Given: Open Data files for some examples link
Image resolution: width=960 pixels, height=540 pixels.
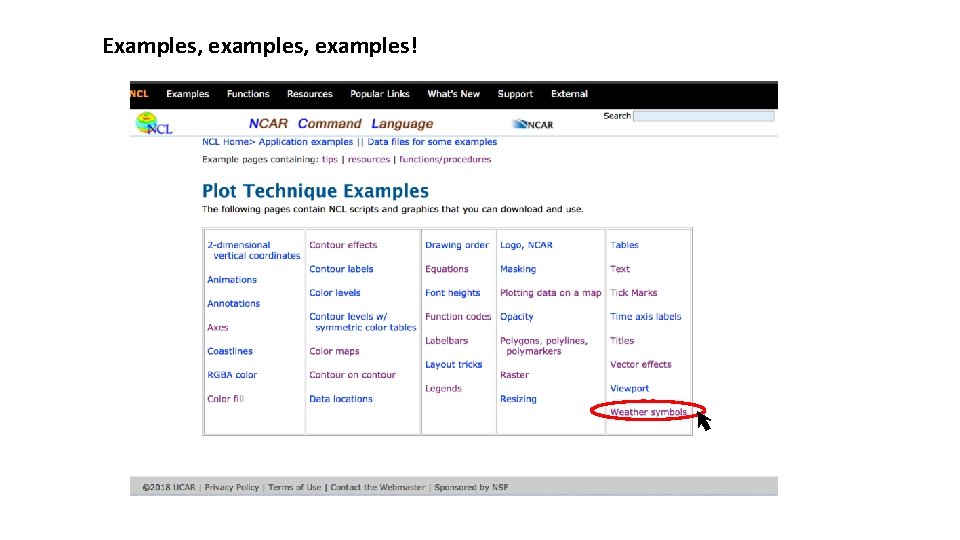Looking at the screenshot, I should tap(432, 141).
